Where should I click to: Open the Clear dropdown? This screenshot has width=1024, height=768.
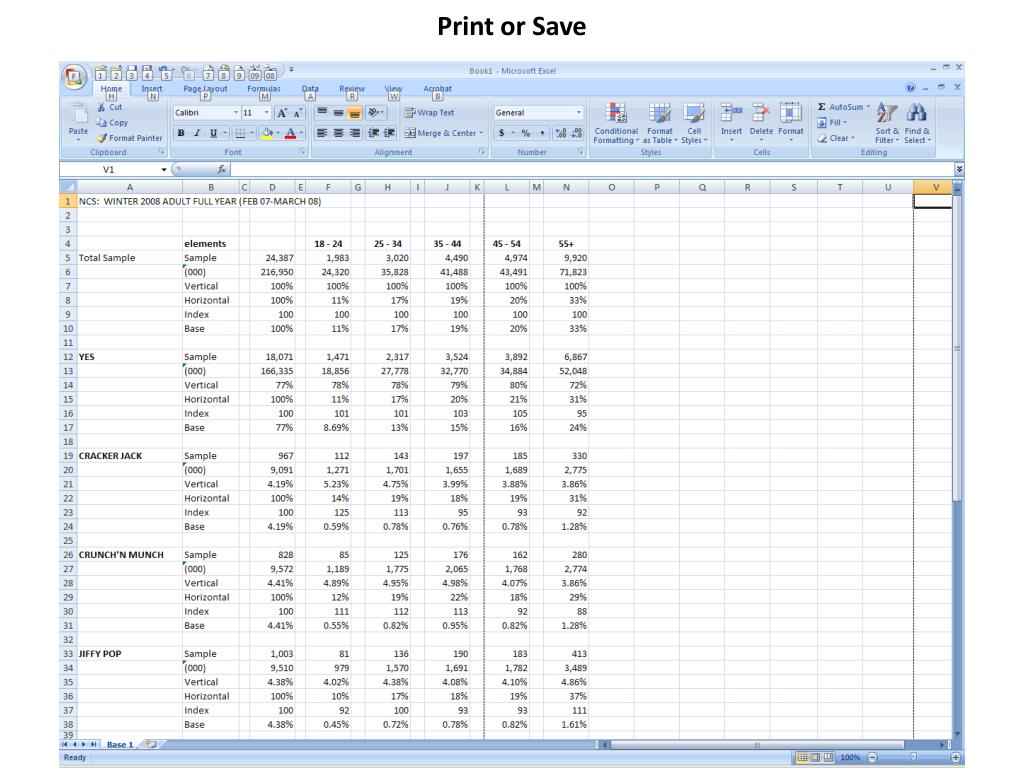(837, 138)
